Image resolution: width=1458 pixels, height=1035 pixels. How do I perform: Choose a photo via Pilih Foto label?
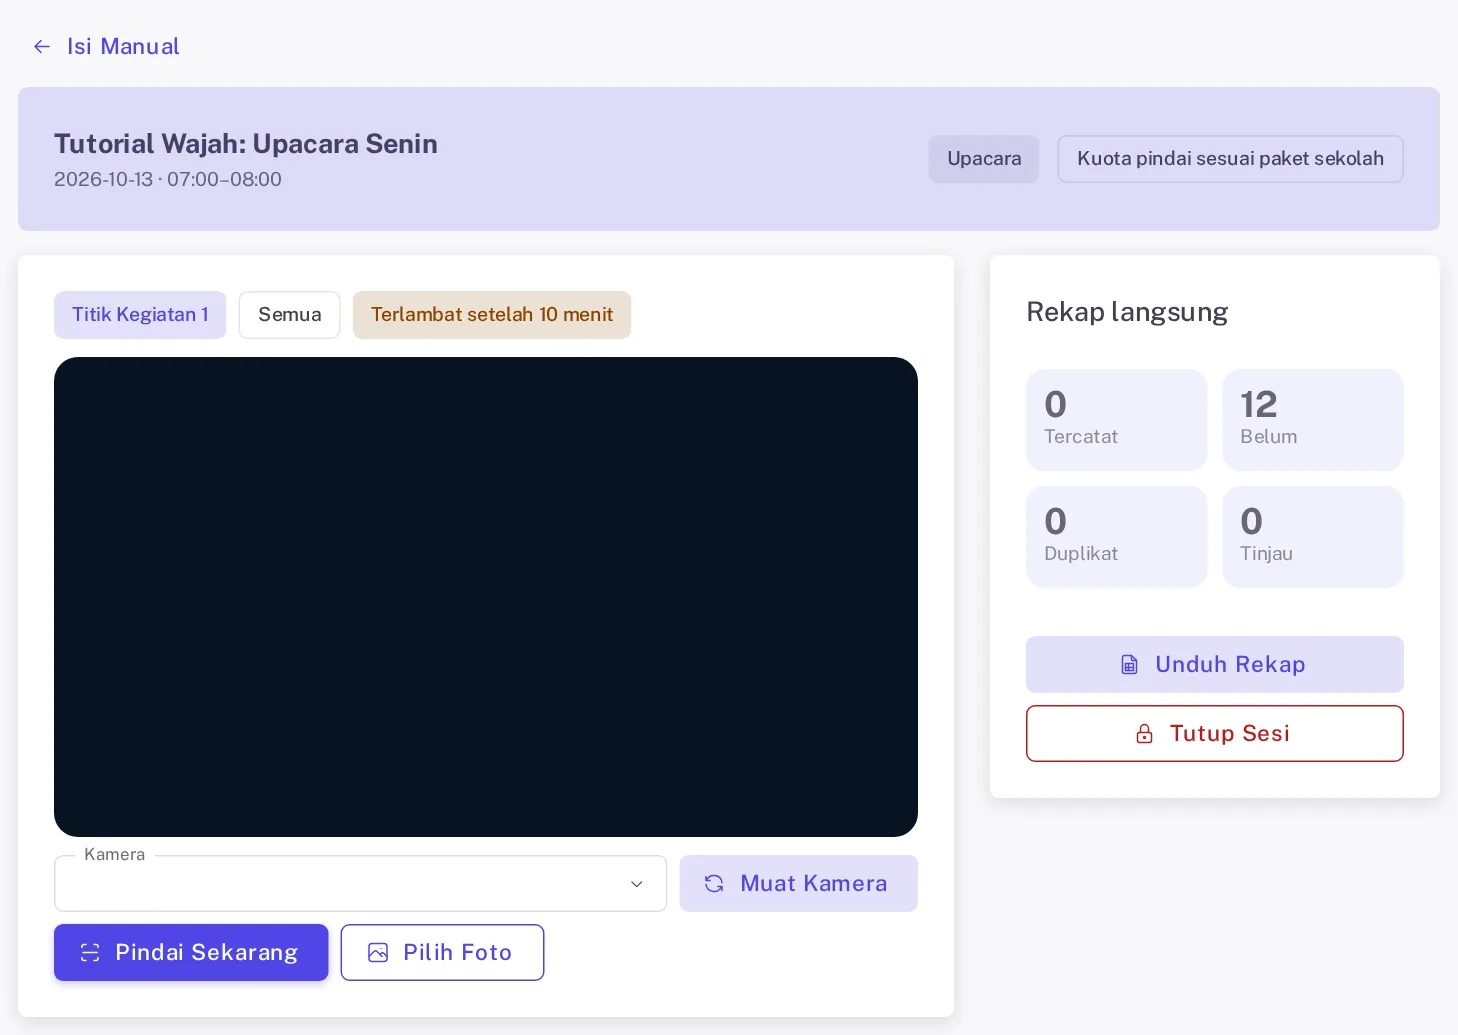[458, 953]
